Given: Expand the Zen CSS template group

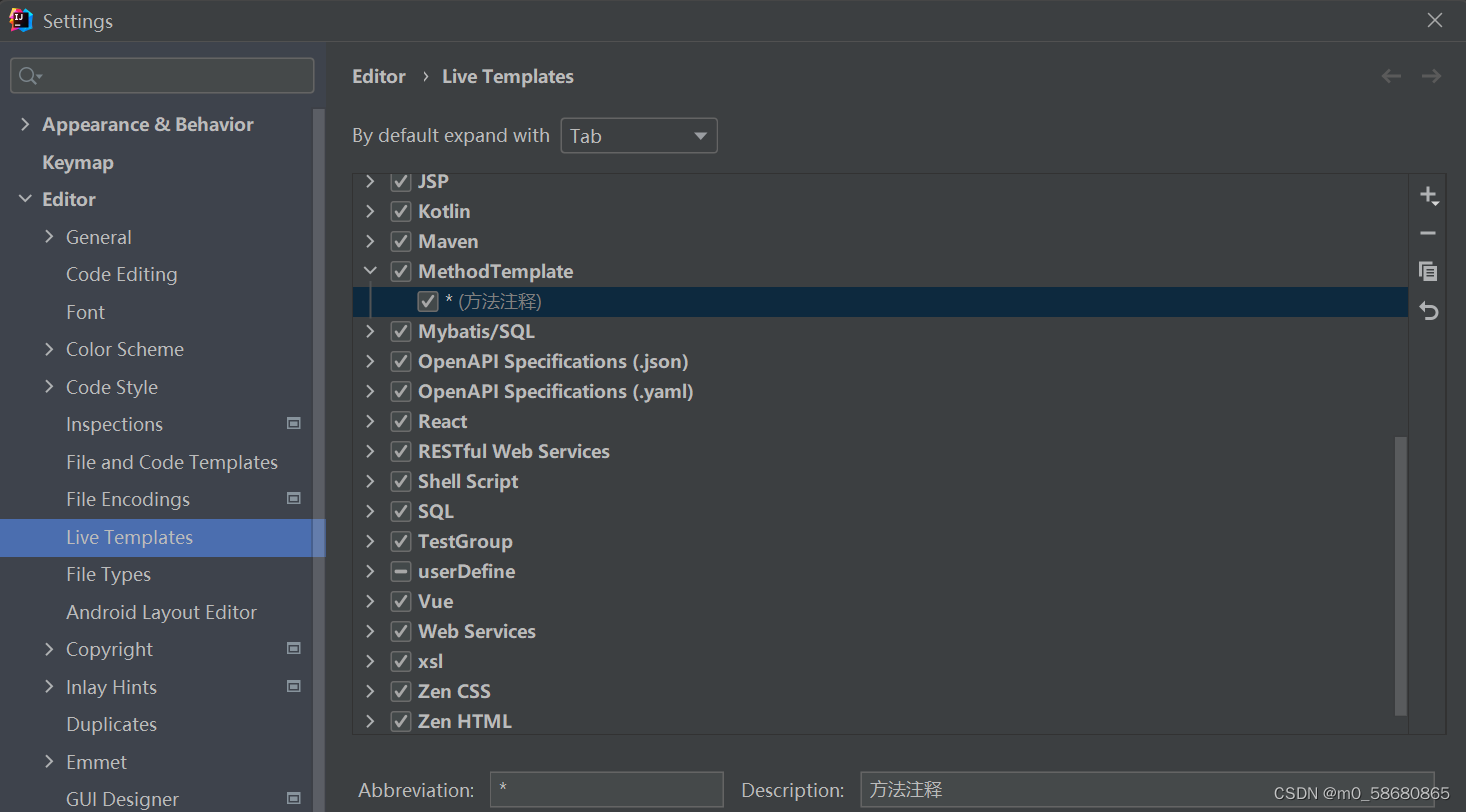Looking at the screenshot, I should pyautogui.click(x=370, y=691).
